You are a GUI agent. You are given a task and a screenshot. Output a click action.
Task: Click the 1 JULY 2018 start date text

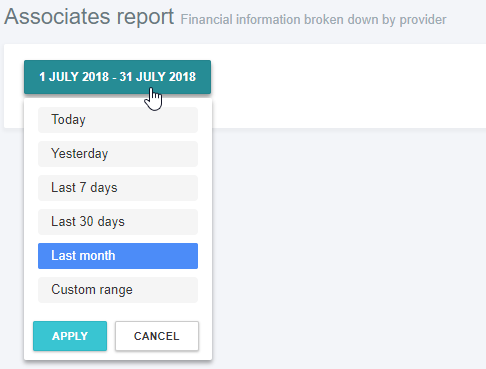(x=74, y=77)
